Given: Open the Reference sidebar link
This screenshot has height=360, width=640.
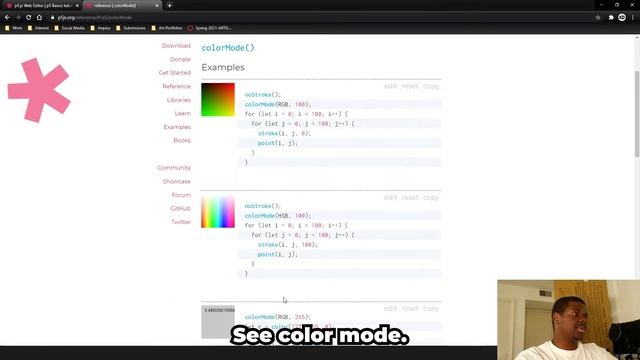Looking at the screenshot, I should point(176,86).
